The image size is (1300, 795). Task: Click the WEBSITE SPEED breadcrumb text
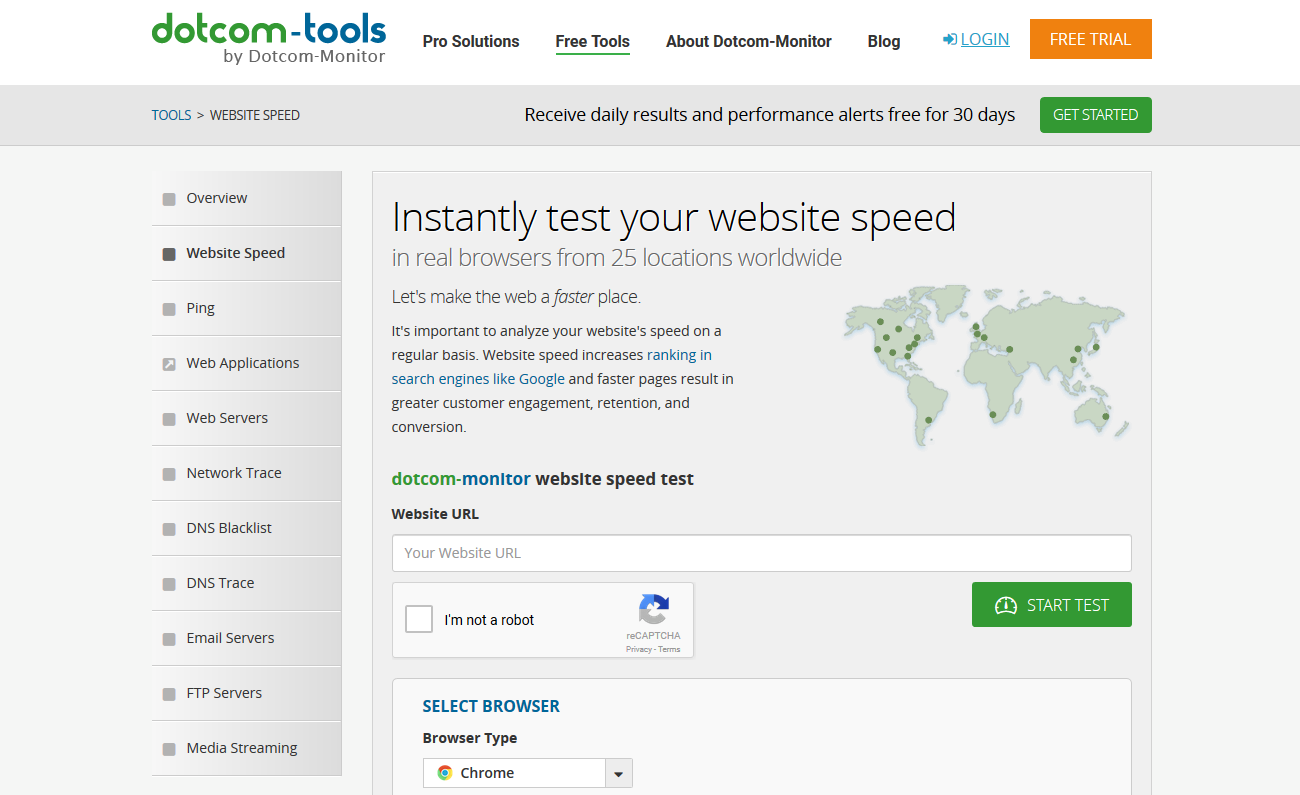coord(255,115)
